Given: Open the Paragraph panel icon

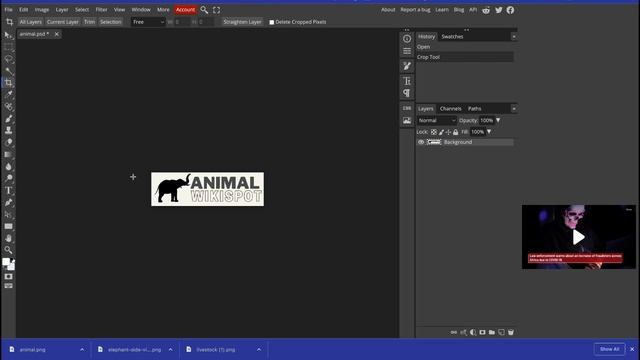Looking at the screenshot, I should (x=407, y=93).
